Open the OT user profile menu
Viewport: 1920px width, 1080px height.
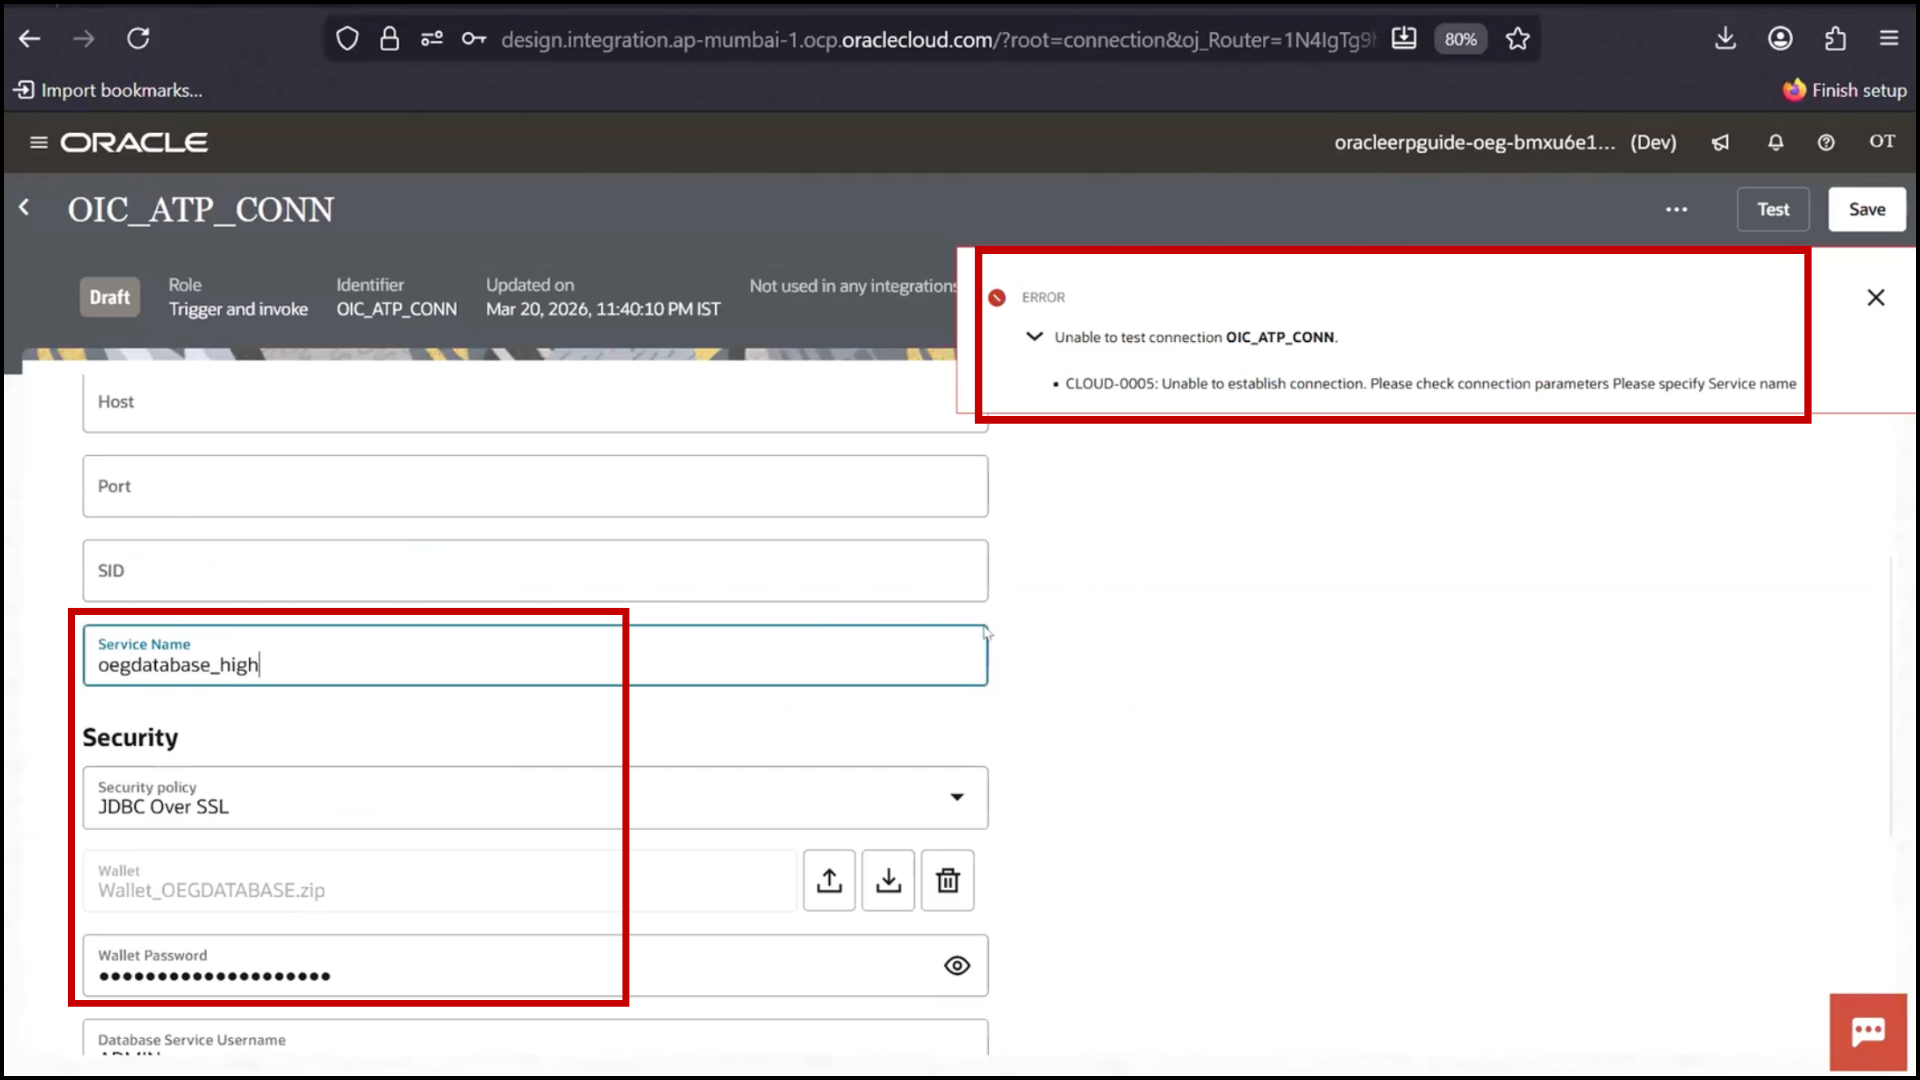pos(1882,141)
